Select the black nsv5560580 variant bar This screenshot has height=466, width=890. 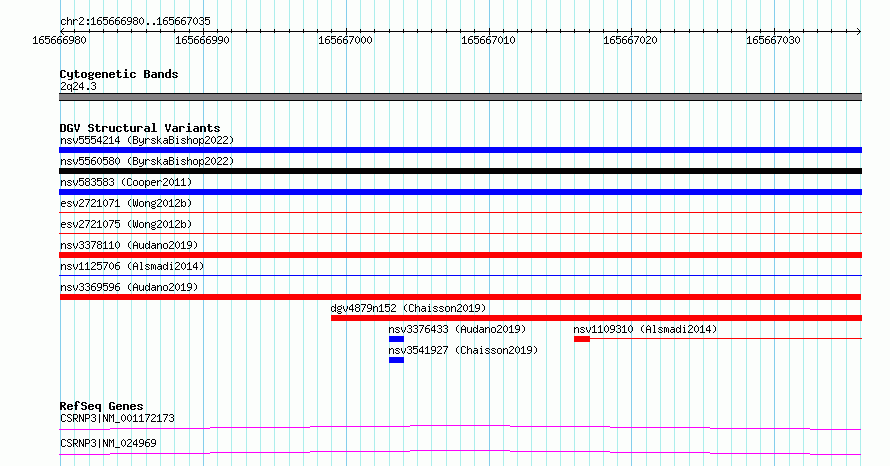460,171
